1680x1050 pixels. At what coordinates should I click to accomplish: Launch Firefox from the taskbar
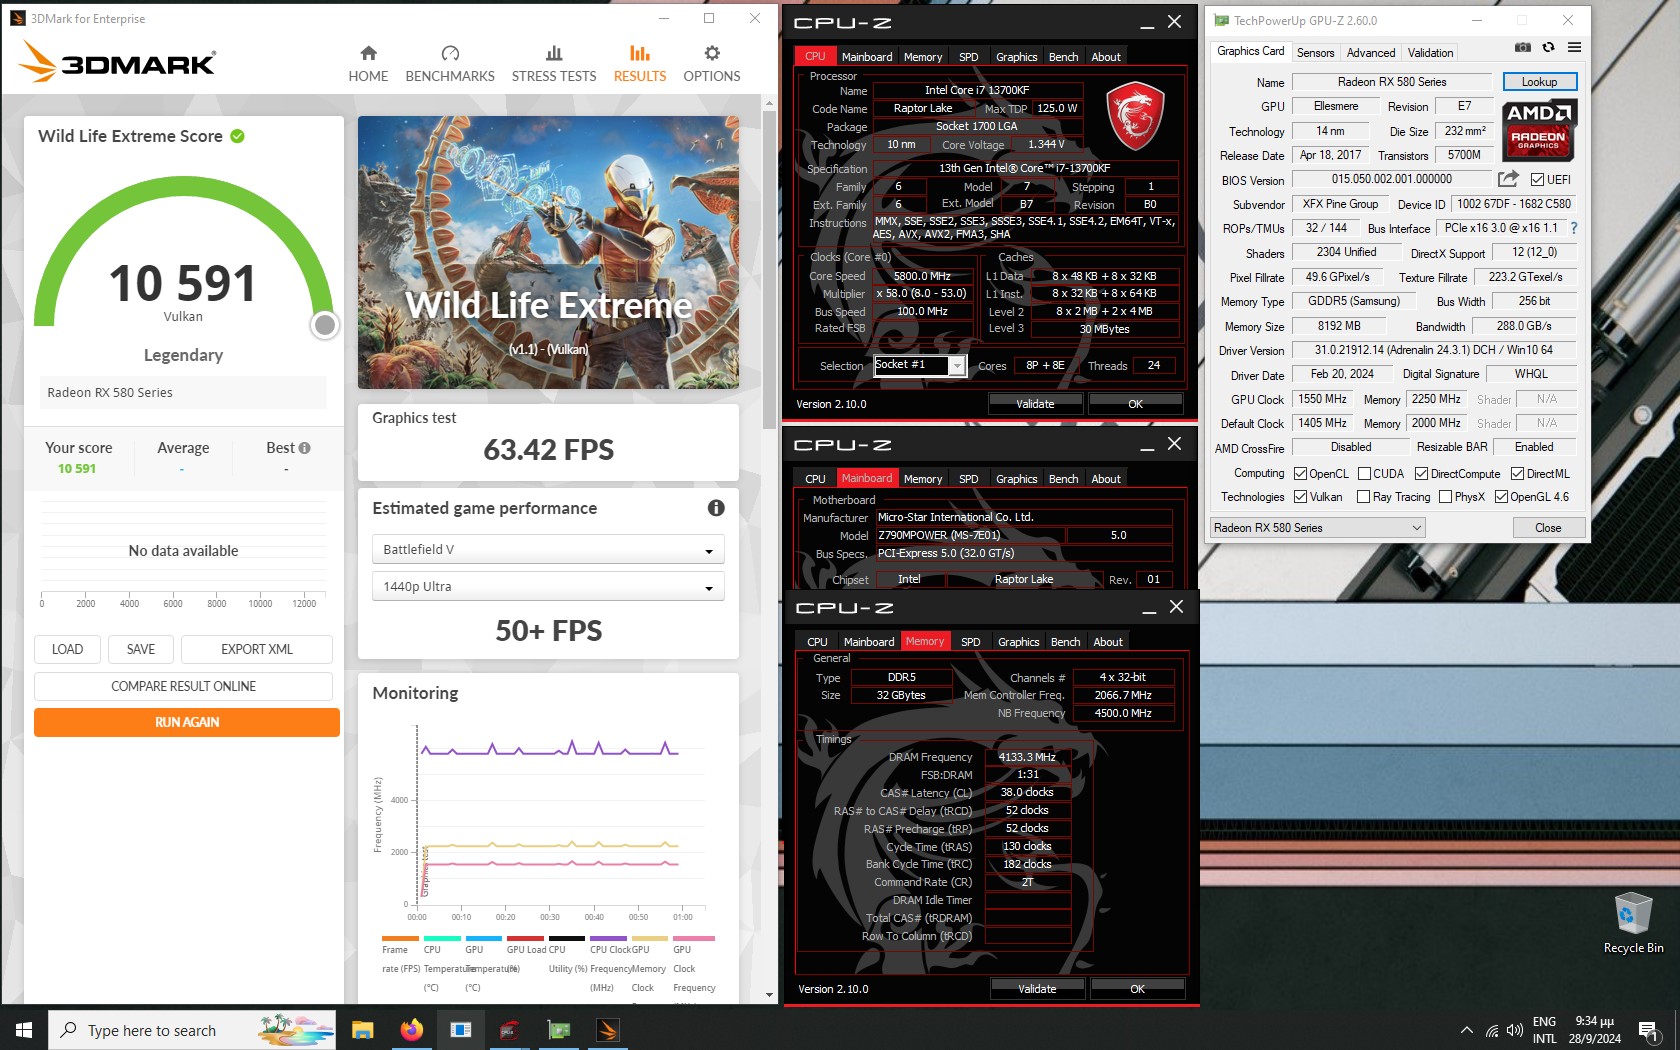pyautogui.click(x=411, y=1030)
